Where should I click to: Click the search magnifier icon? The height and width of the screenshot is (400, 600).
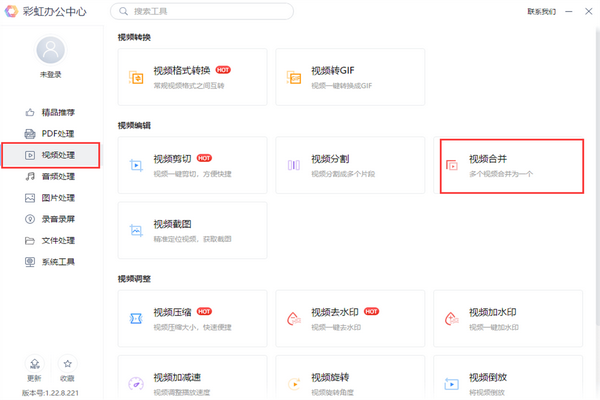pos(123,11)
